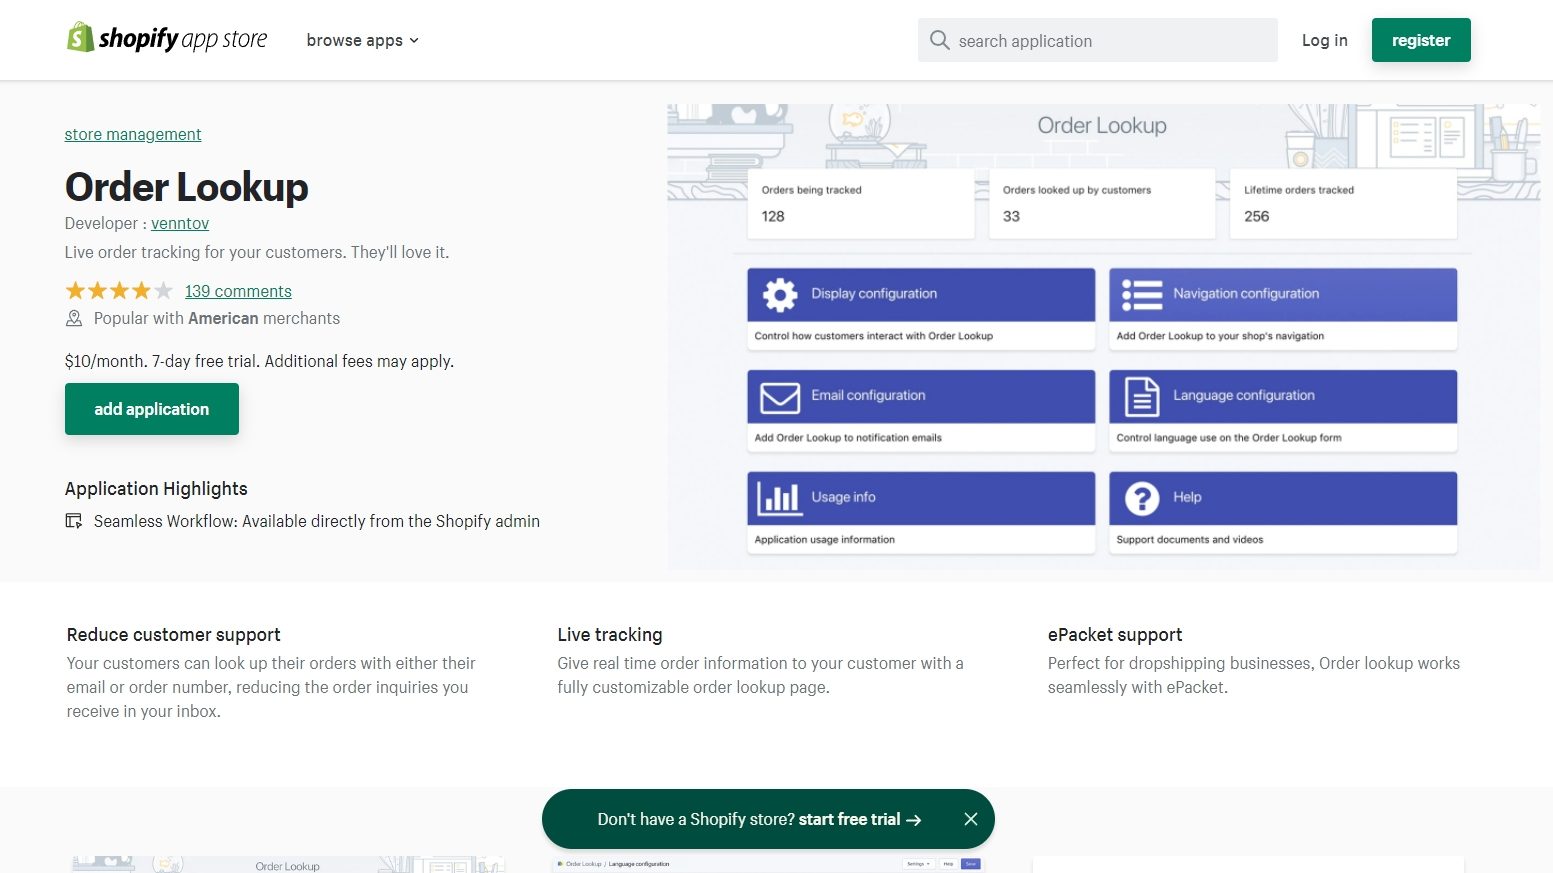The height and width of the screenshot is (873, 1553).
Task: Click the Shopify bag logo icon
Action: point(80,38)
